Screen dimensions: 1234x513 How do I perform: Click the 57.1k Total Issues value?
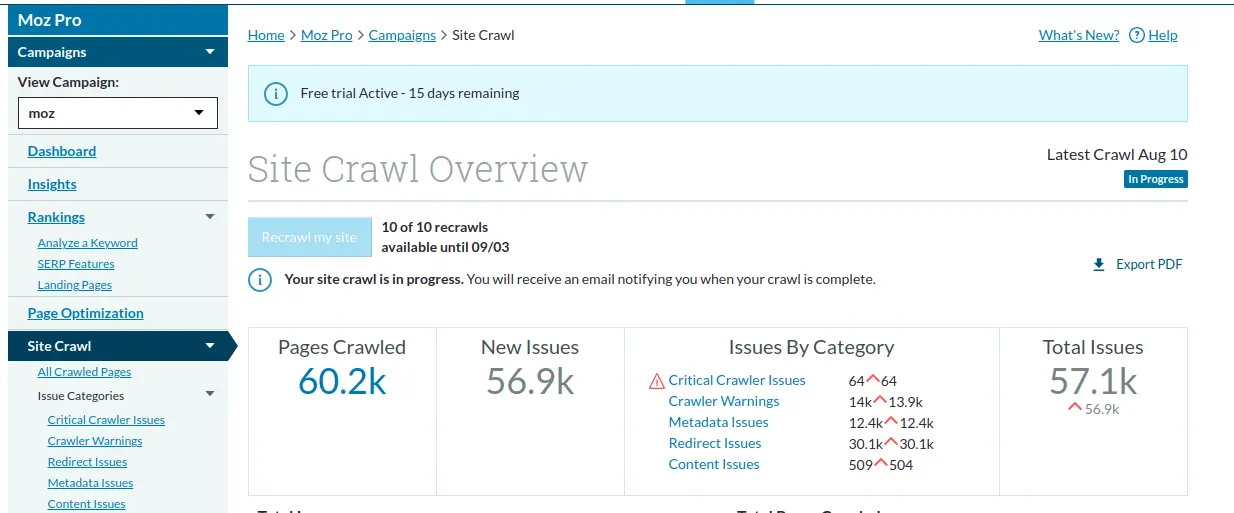coord(1093,381)
